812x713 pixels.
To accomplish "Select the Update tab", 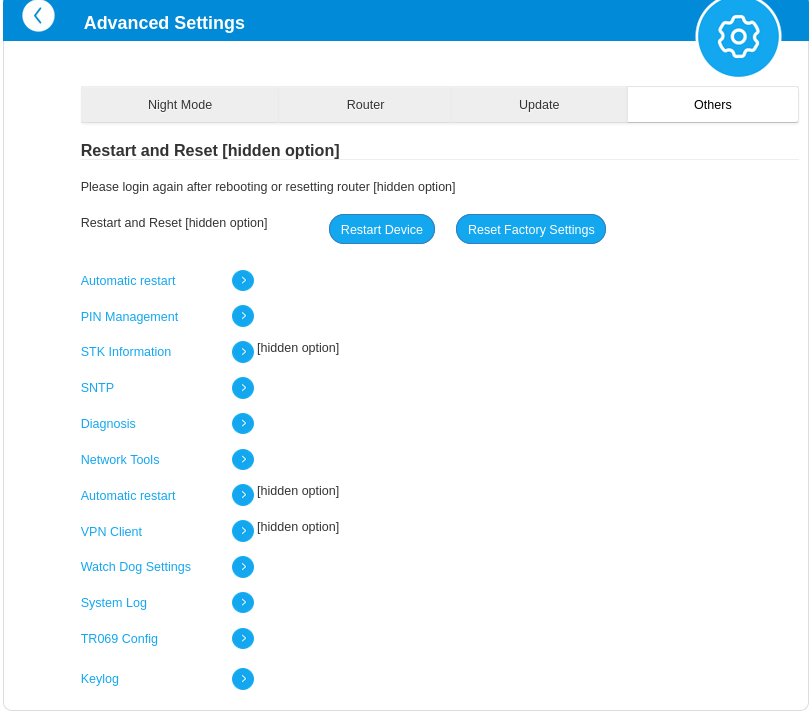I will coord(539,105).
